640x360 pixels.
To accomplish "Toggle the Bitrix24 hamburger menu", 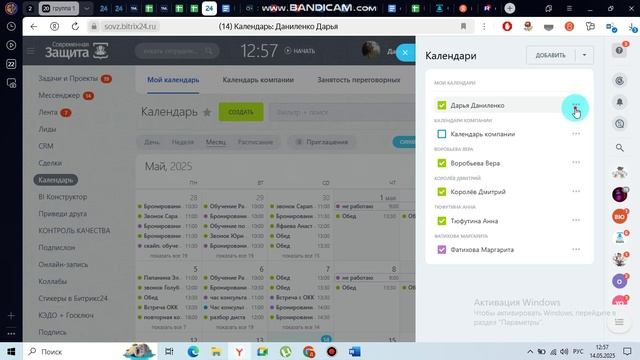I will pos(31,51).
